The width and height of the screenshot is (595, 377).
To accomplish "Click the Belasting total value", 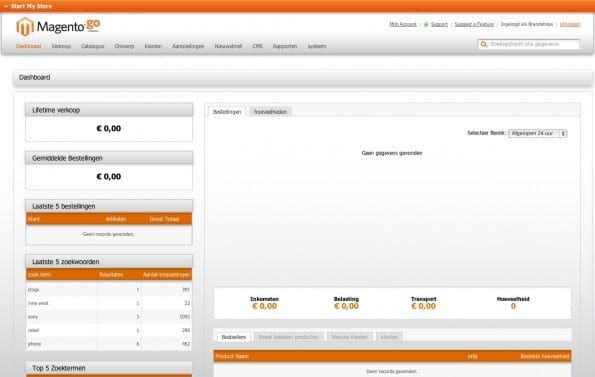I will [x=346, y=306].
